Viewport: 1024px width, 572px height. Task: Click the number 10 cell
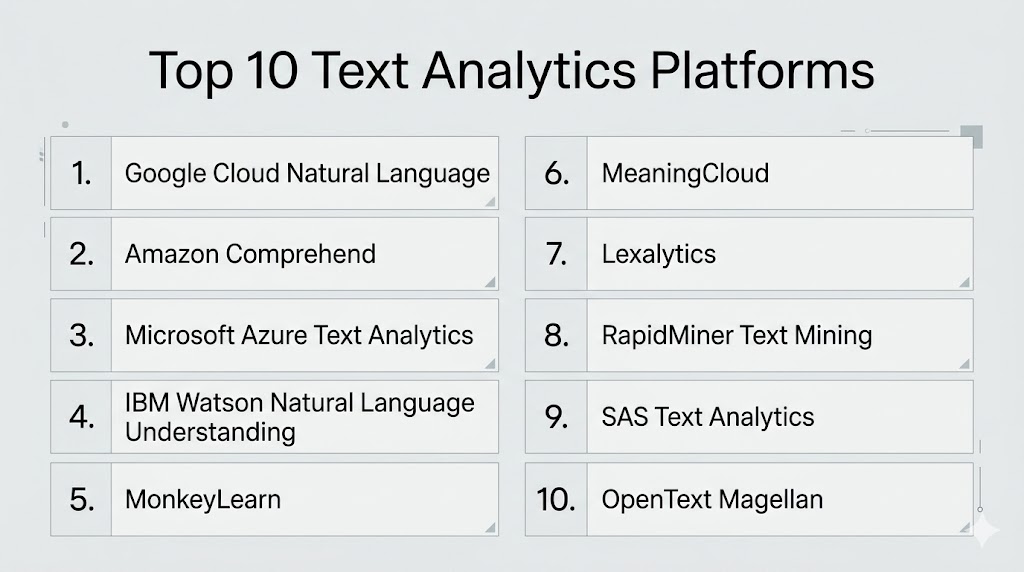tap(556, 499)
